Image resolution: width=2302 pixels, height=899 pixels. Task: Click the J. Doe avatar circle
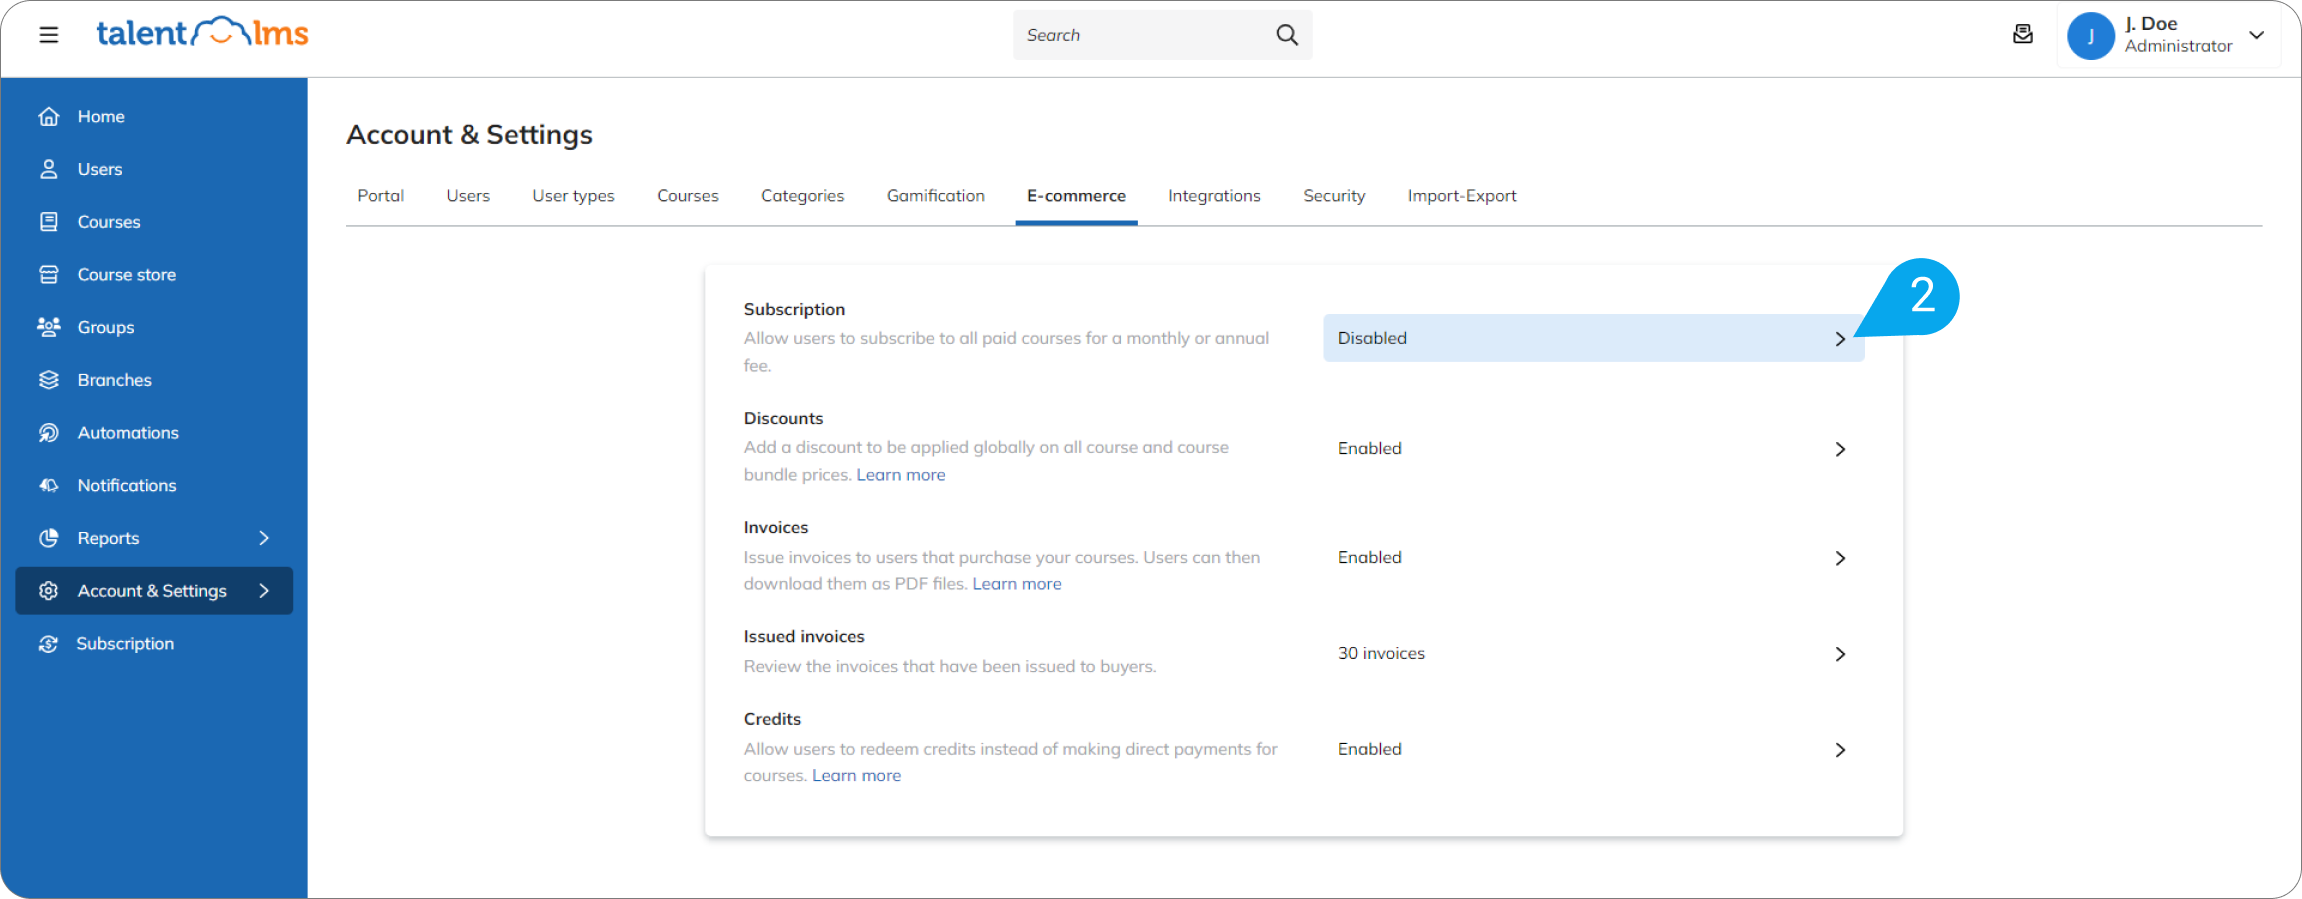tap(2090, 36)
